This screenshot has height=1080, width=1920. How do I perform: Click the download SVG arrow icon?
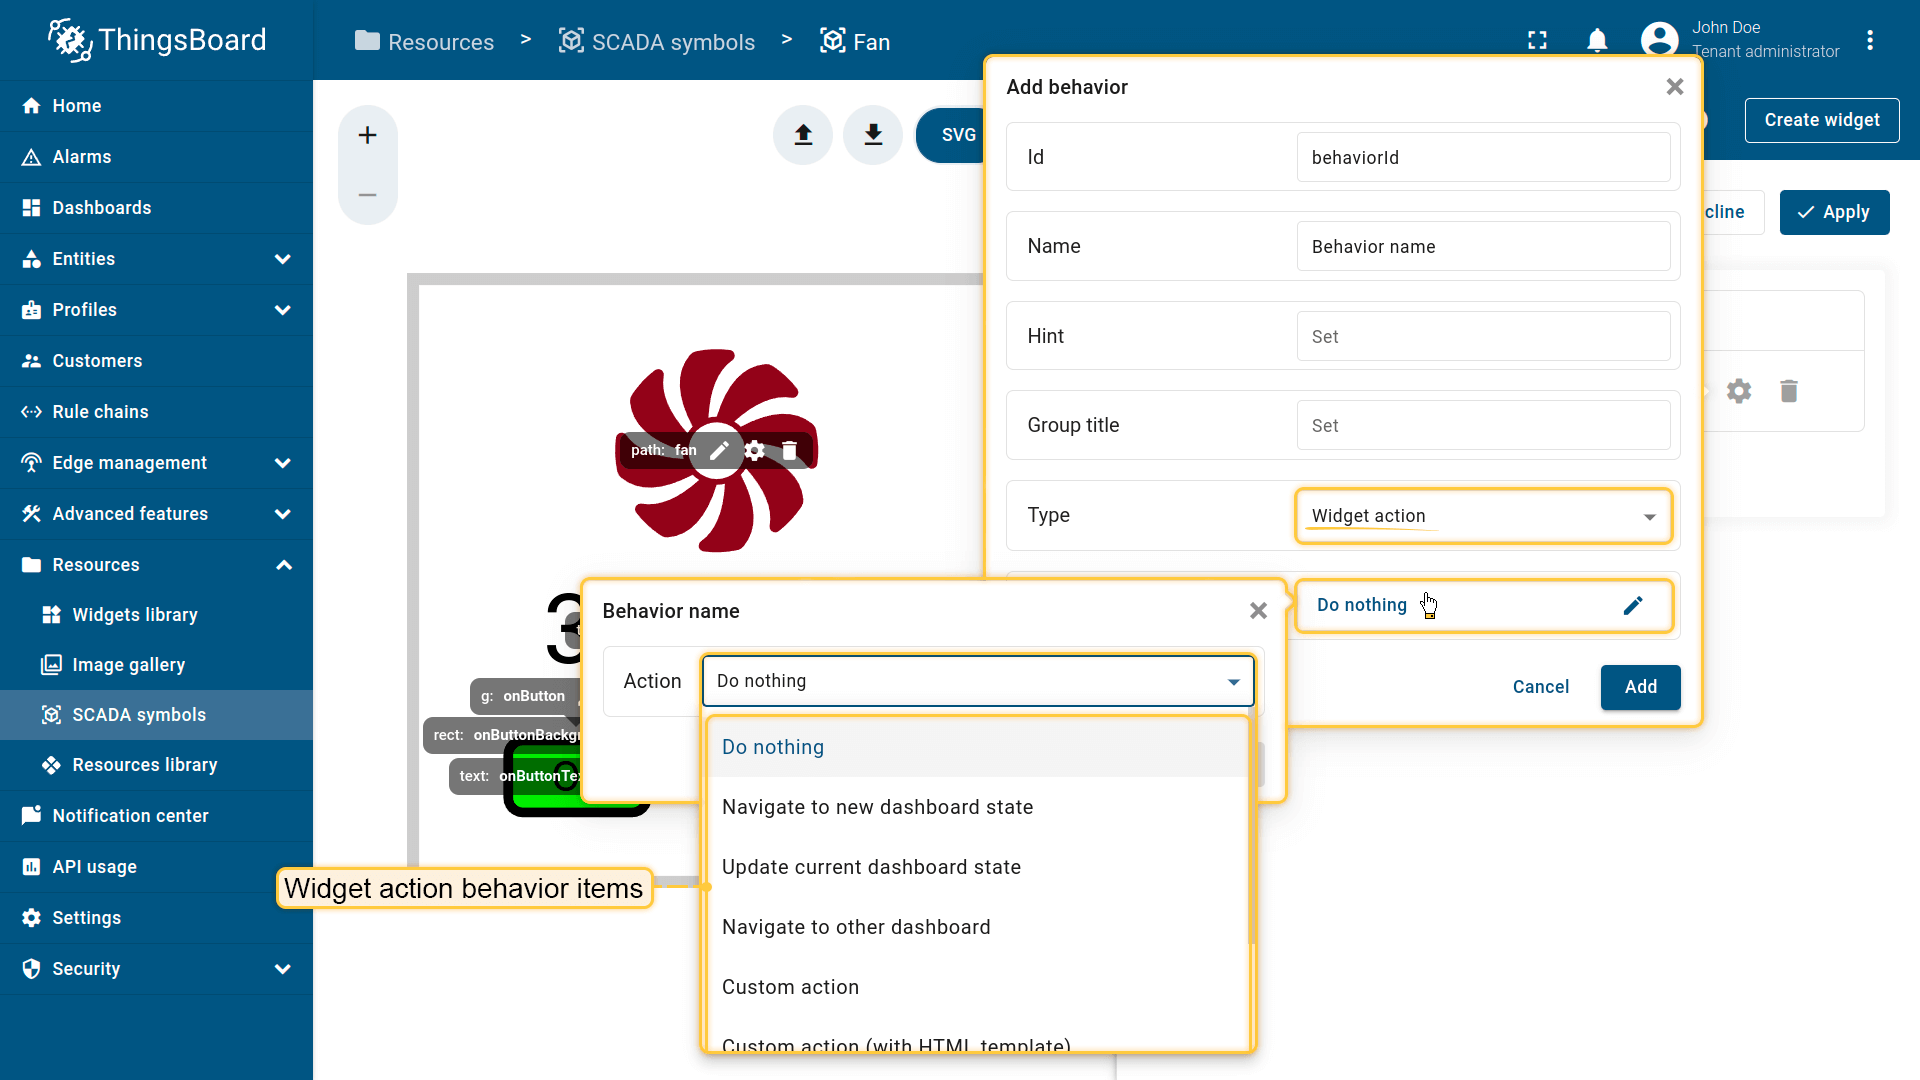coord(873,135)
